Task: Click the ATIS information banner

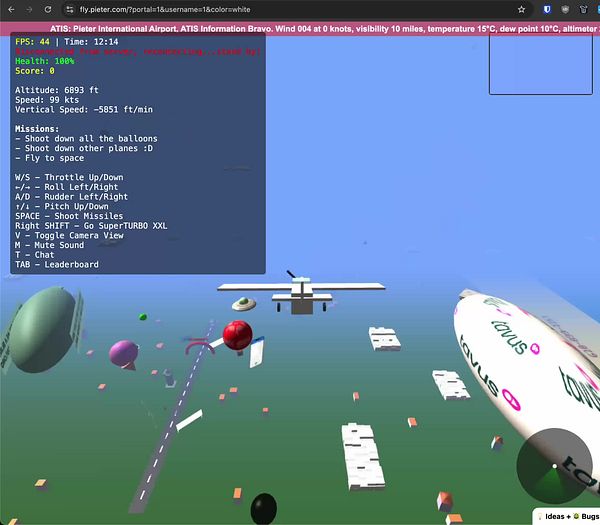Action: pos(300,29)
